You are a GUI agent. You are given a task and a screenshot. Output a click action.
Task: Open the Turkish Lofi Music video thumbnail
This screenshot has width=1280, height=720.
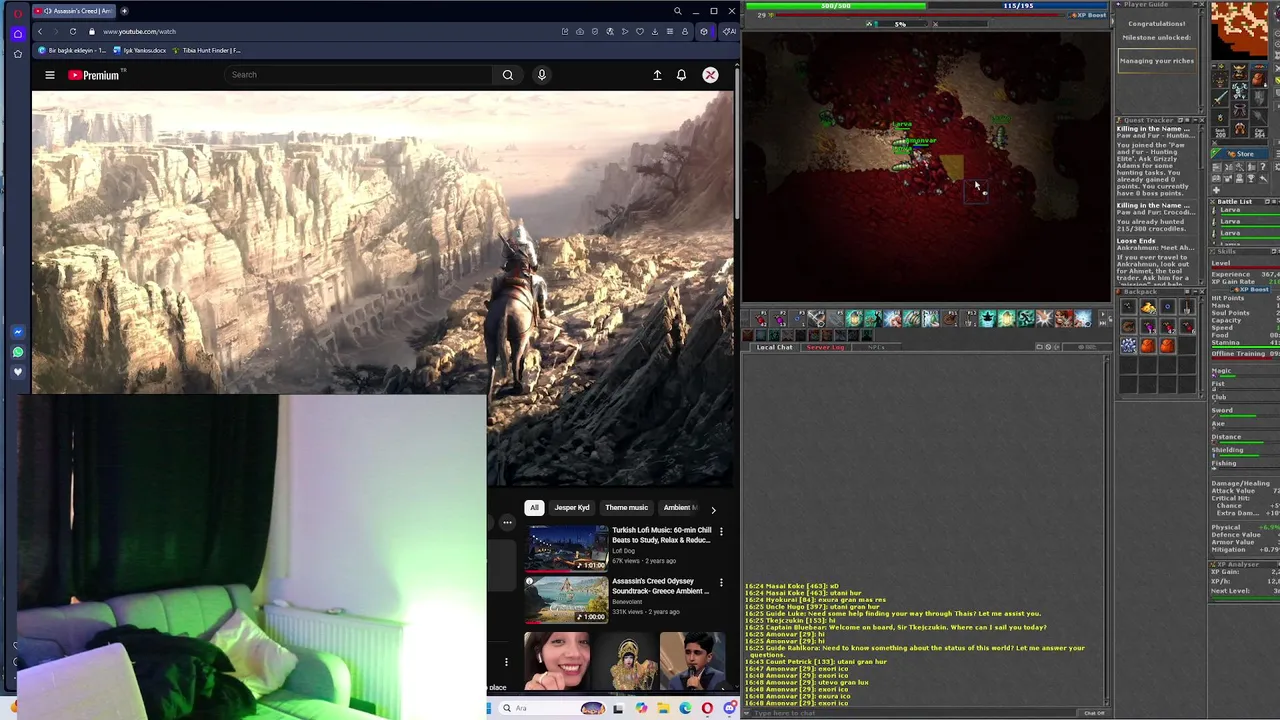[x=567, y=548]
